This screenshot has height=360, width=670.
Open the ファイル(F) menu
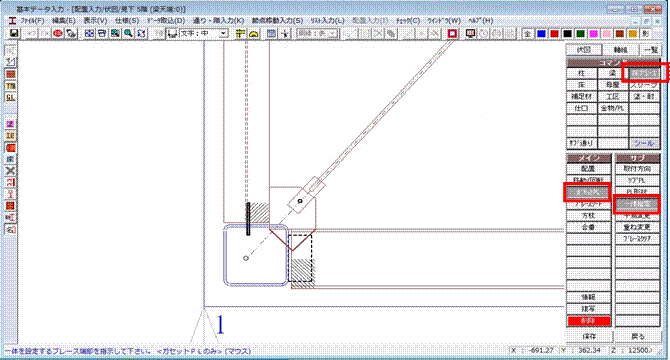coord(32,20)
